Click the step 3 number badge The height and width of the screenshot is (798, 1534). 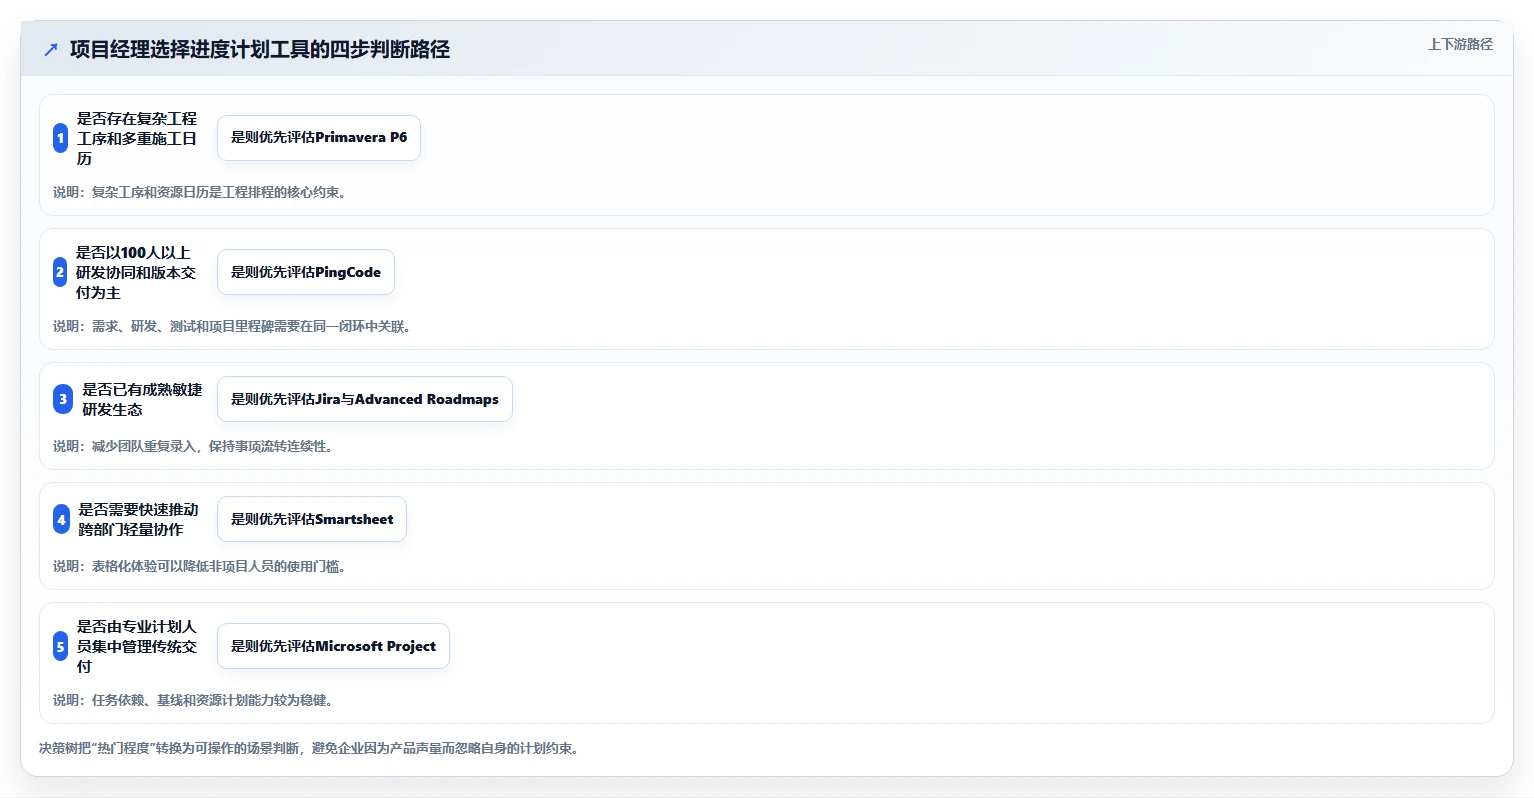click(63, 399)
